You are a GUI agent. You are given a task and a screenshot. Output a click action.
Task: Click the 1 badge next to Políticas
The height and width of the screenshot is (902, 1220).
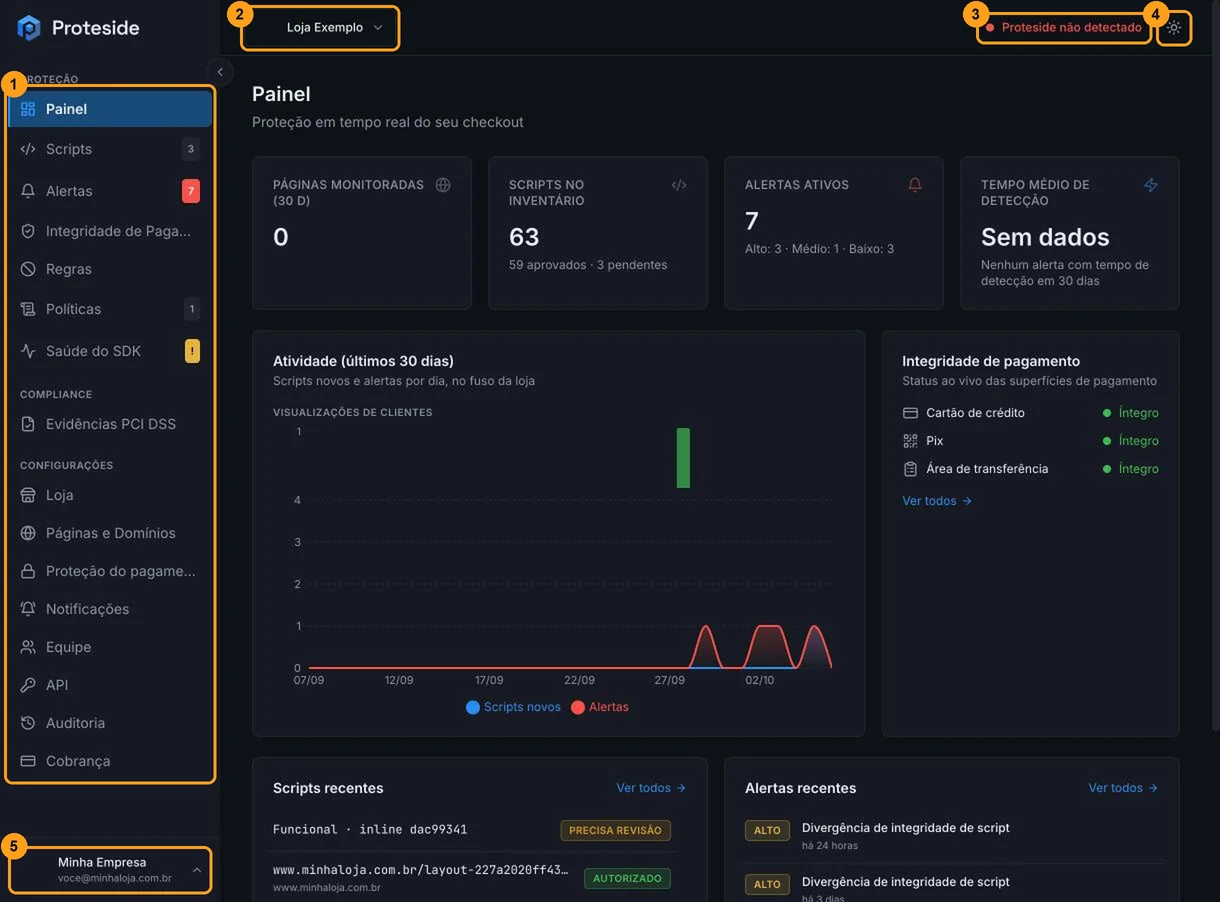pos(192,309)
